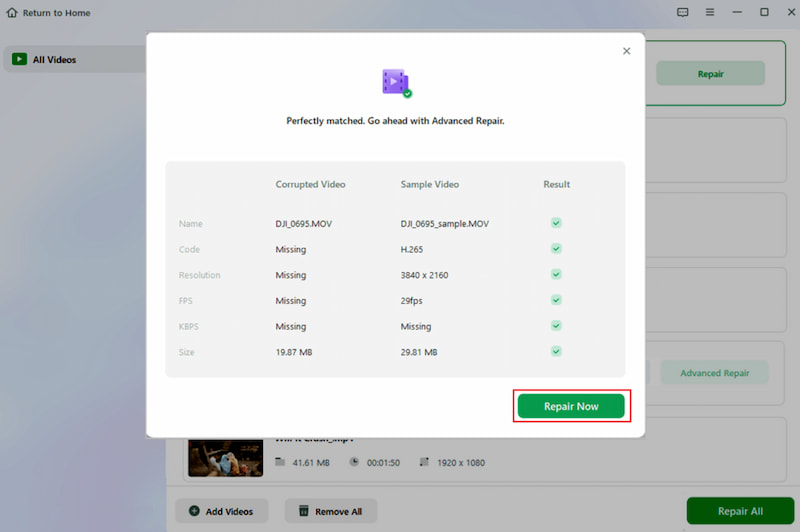Open the hamburger menu in title bar

709,13
